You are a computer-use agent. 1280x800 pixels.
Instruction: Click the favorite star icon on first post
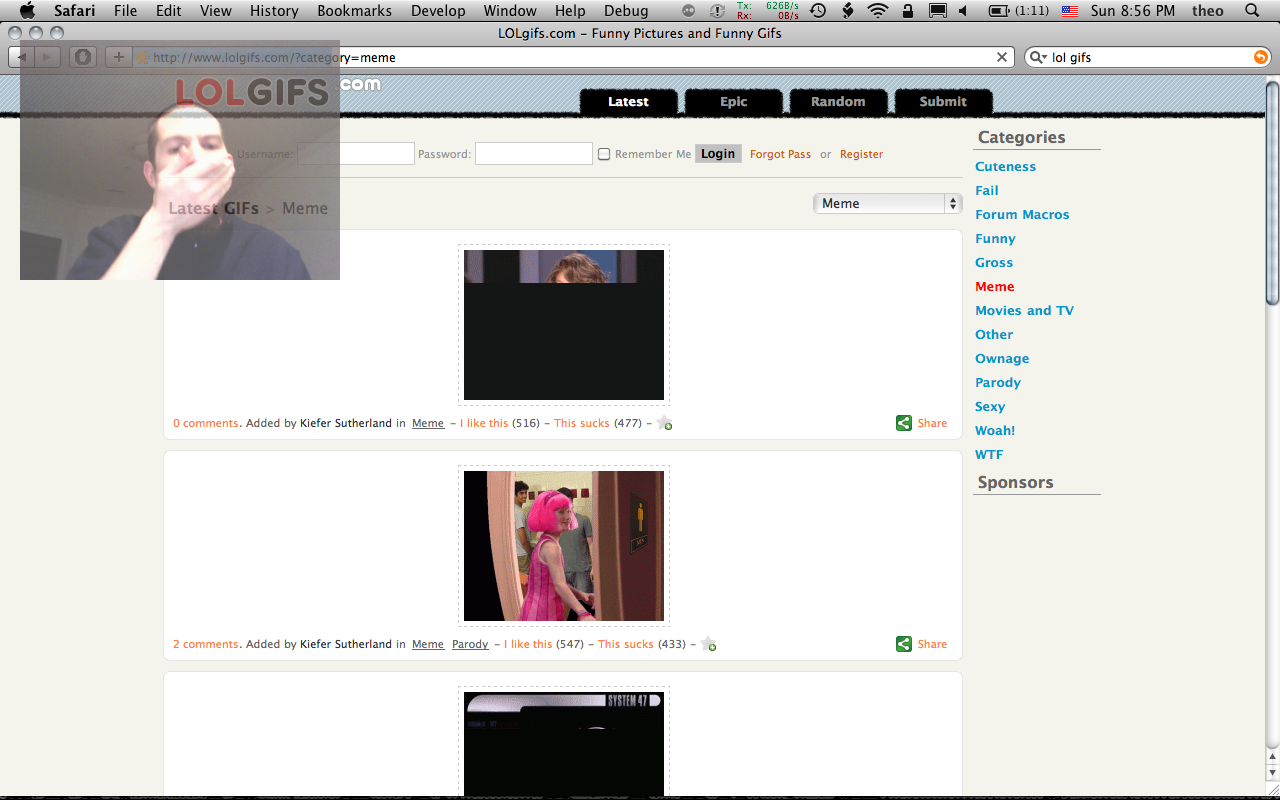pyautogui.click(x=664, y=423)
